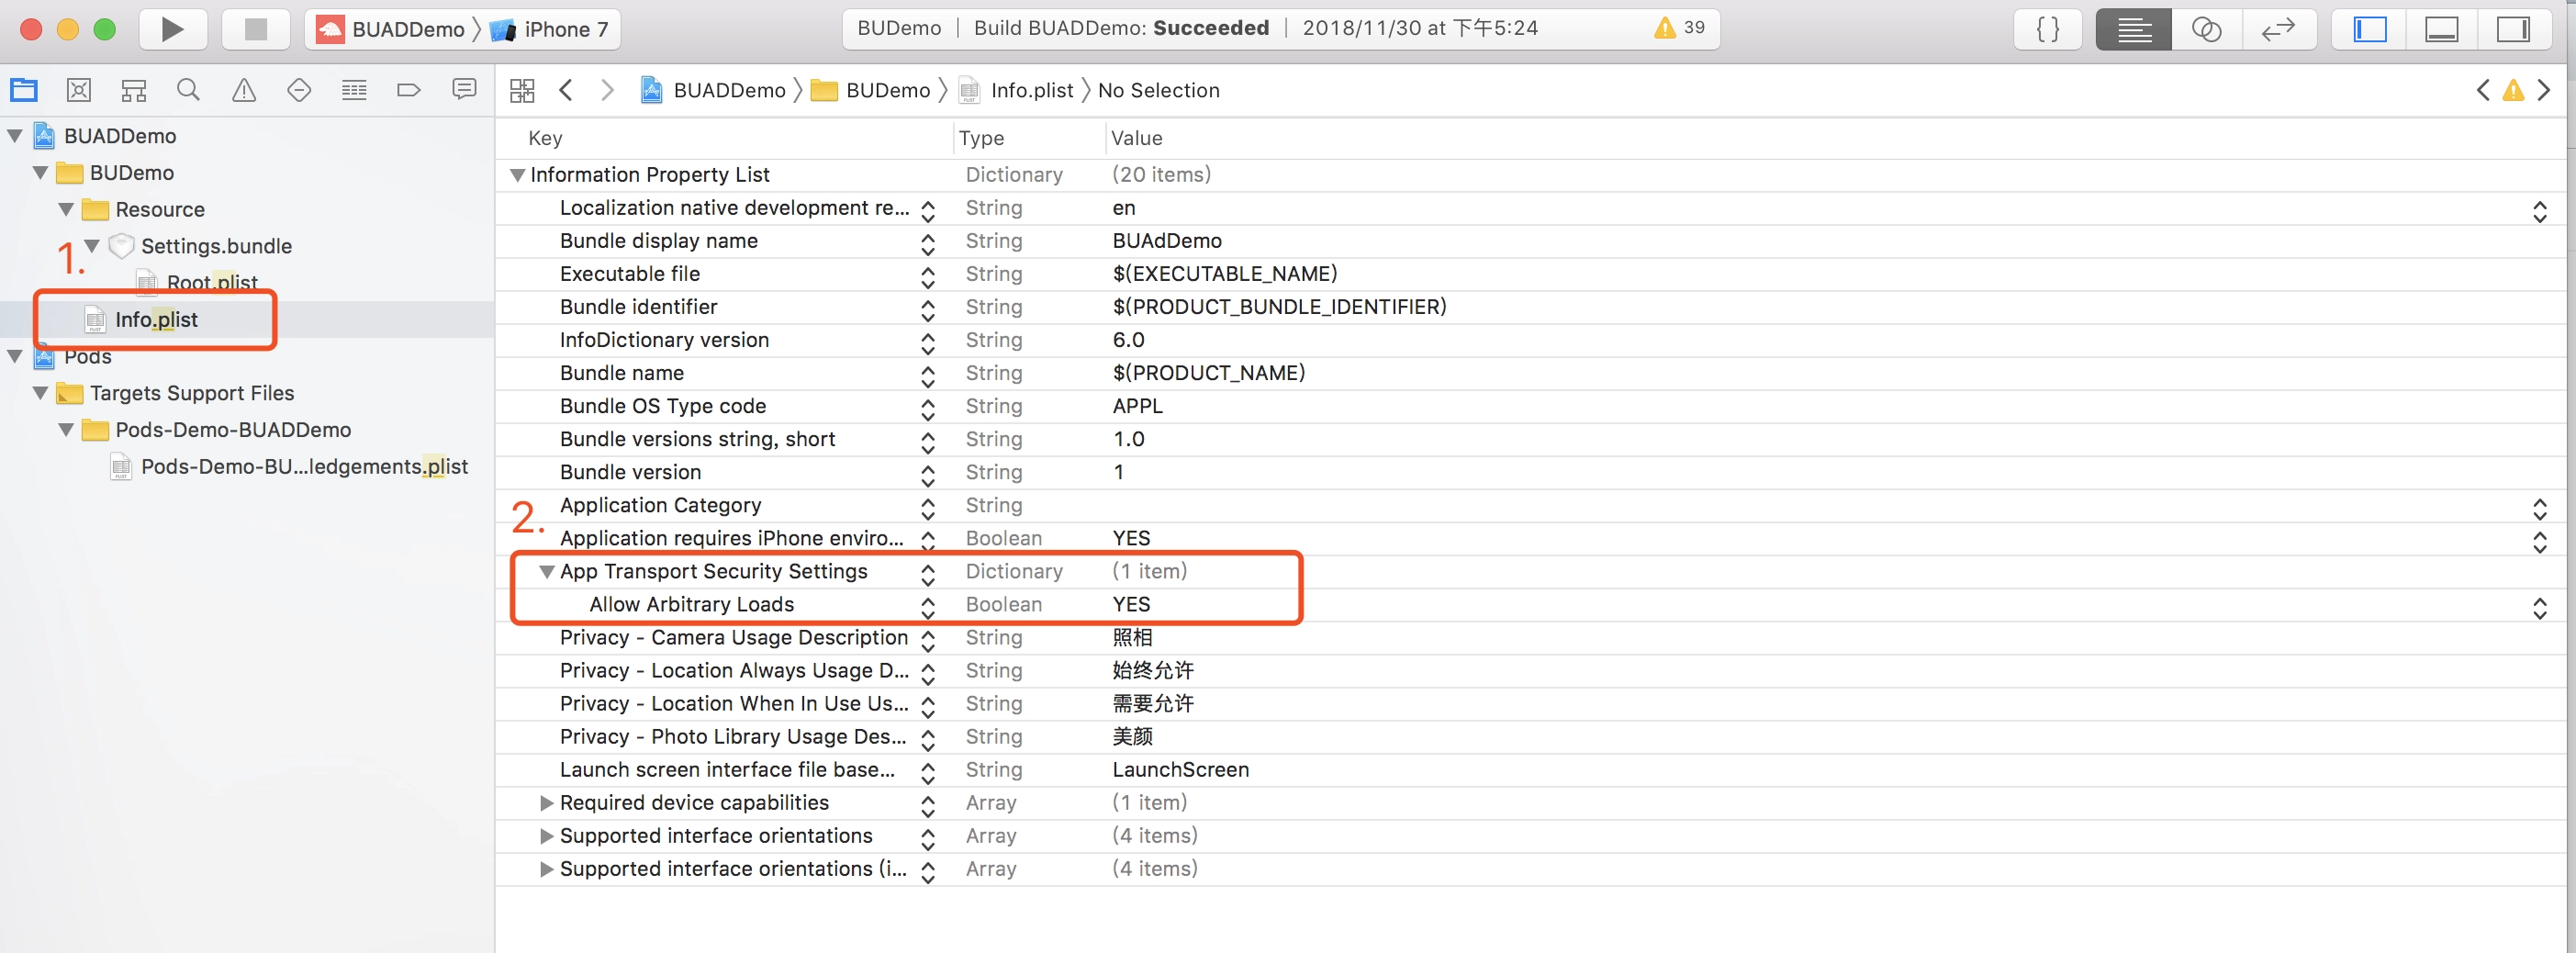Open Allow Arbitrary Loads value stepper
This screenshot has height=953, width=2576.
pos(2539,607)
